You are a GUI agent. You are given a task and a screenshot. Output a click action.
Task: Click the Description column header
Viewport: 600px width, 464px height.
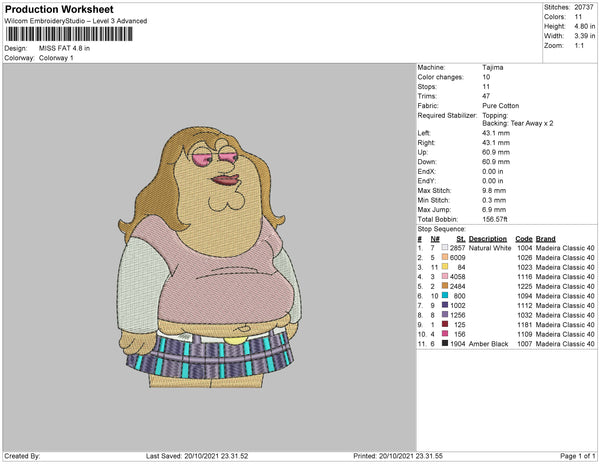(487, 240)
